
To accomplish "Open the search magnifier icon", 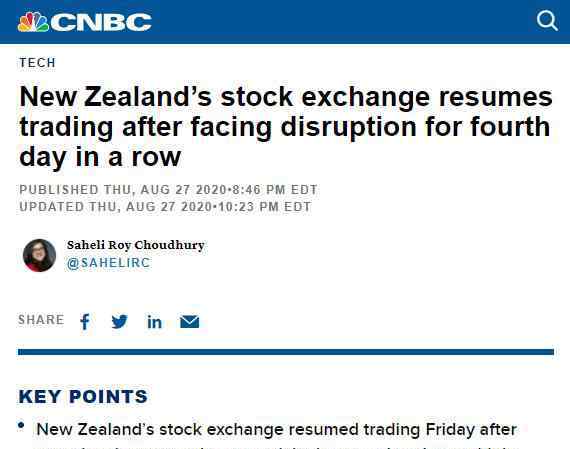I will point(547,20).
